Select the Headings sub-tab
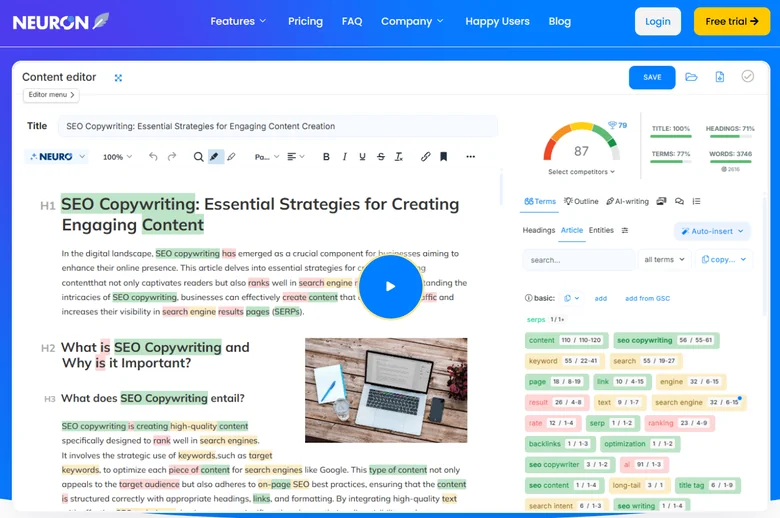Image resolution: width=780 pixels, height=518 pixels. click(x=539, y=230)
